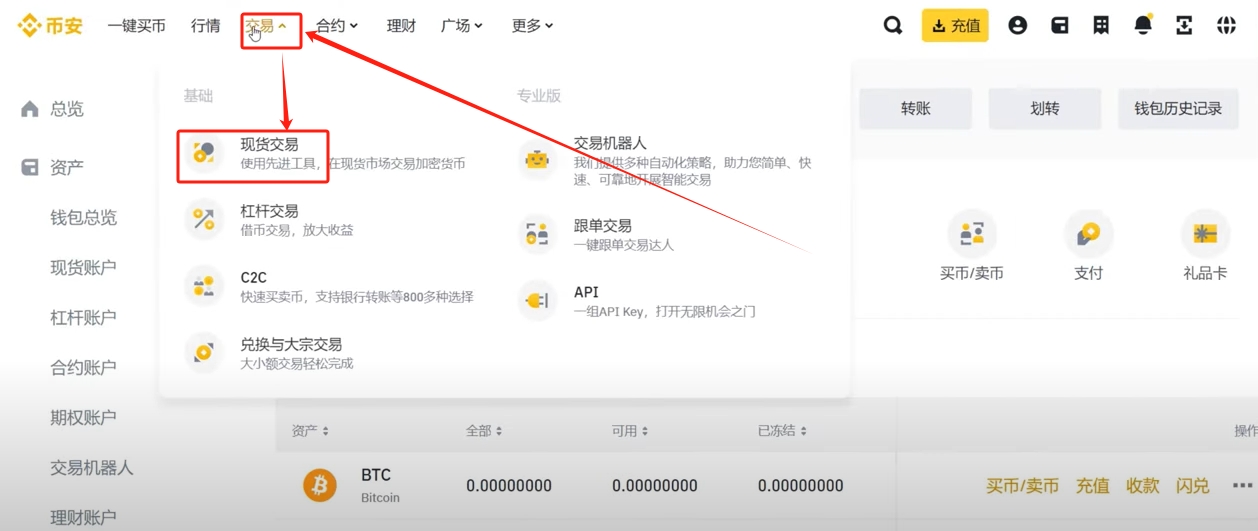This screenshot has width=1258, height=531.
Task: Click the 总览 home icon in sidebar
Action: [30, 109]
